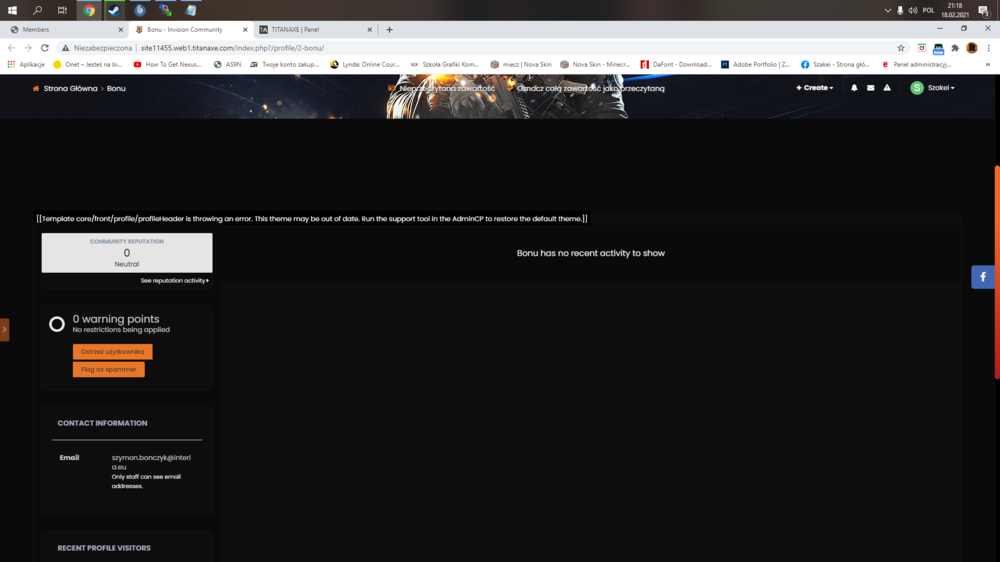Expand See reputation activity

(174, 281)
